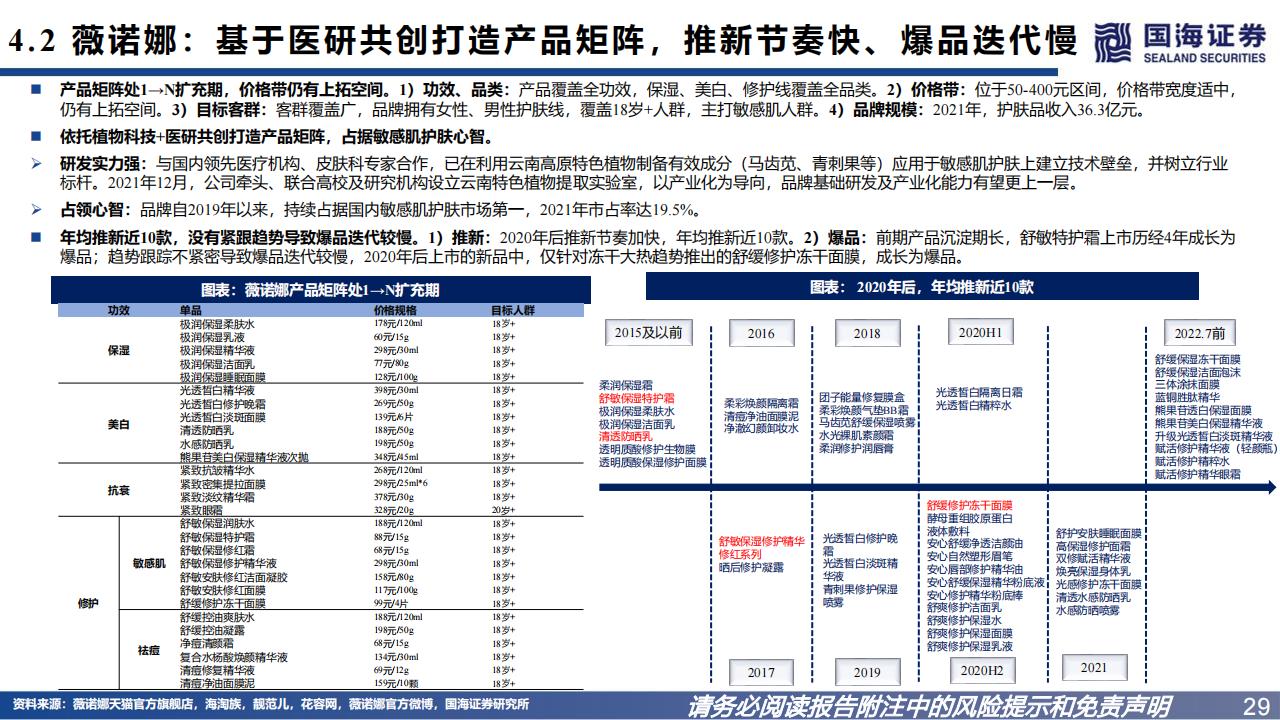The height and width of the screenshot is (720, 1280).
Task: Select the 2017 timeline box
Action: [761, 673]
